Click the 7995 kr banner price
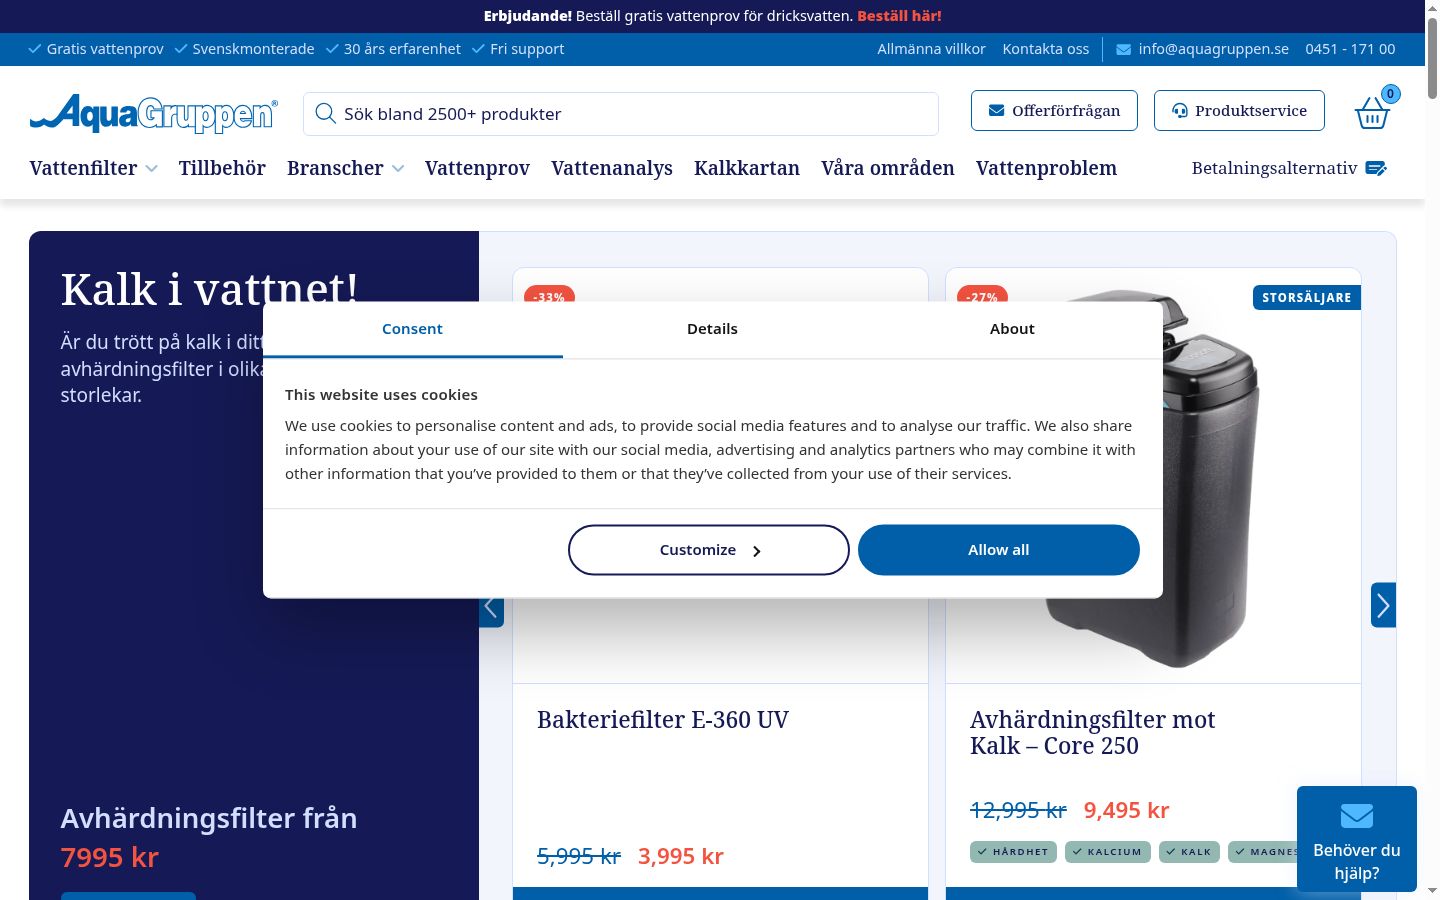This screenshot has width=1440, height=900. click(x=110, y=858)
